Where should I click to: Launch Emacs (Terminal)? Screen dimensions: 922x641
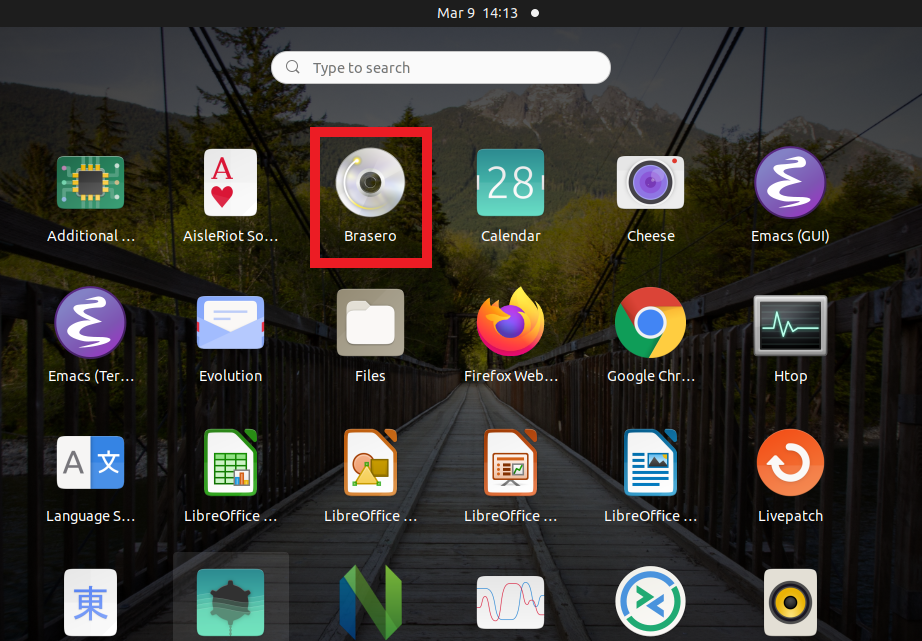(x=91, y=323)
